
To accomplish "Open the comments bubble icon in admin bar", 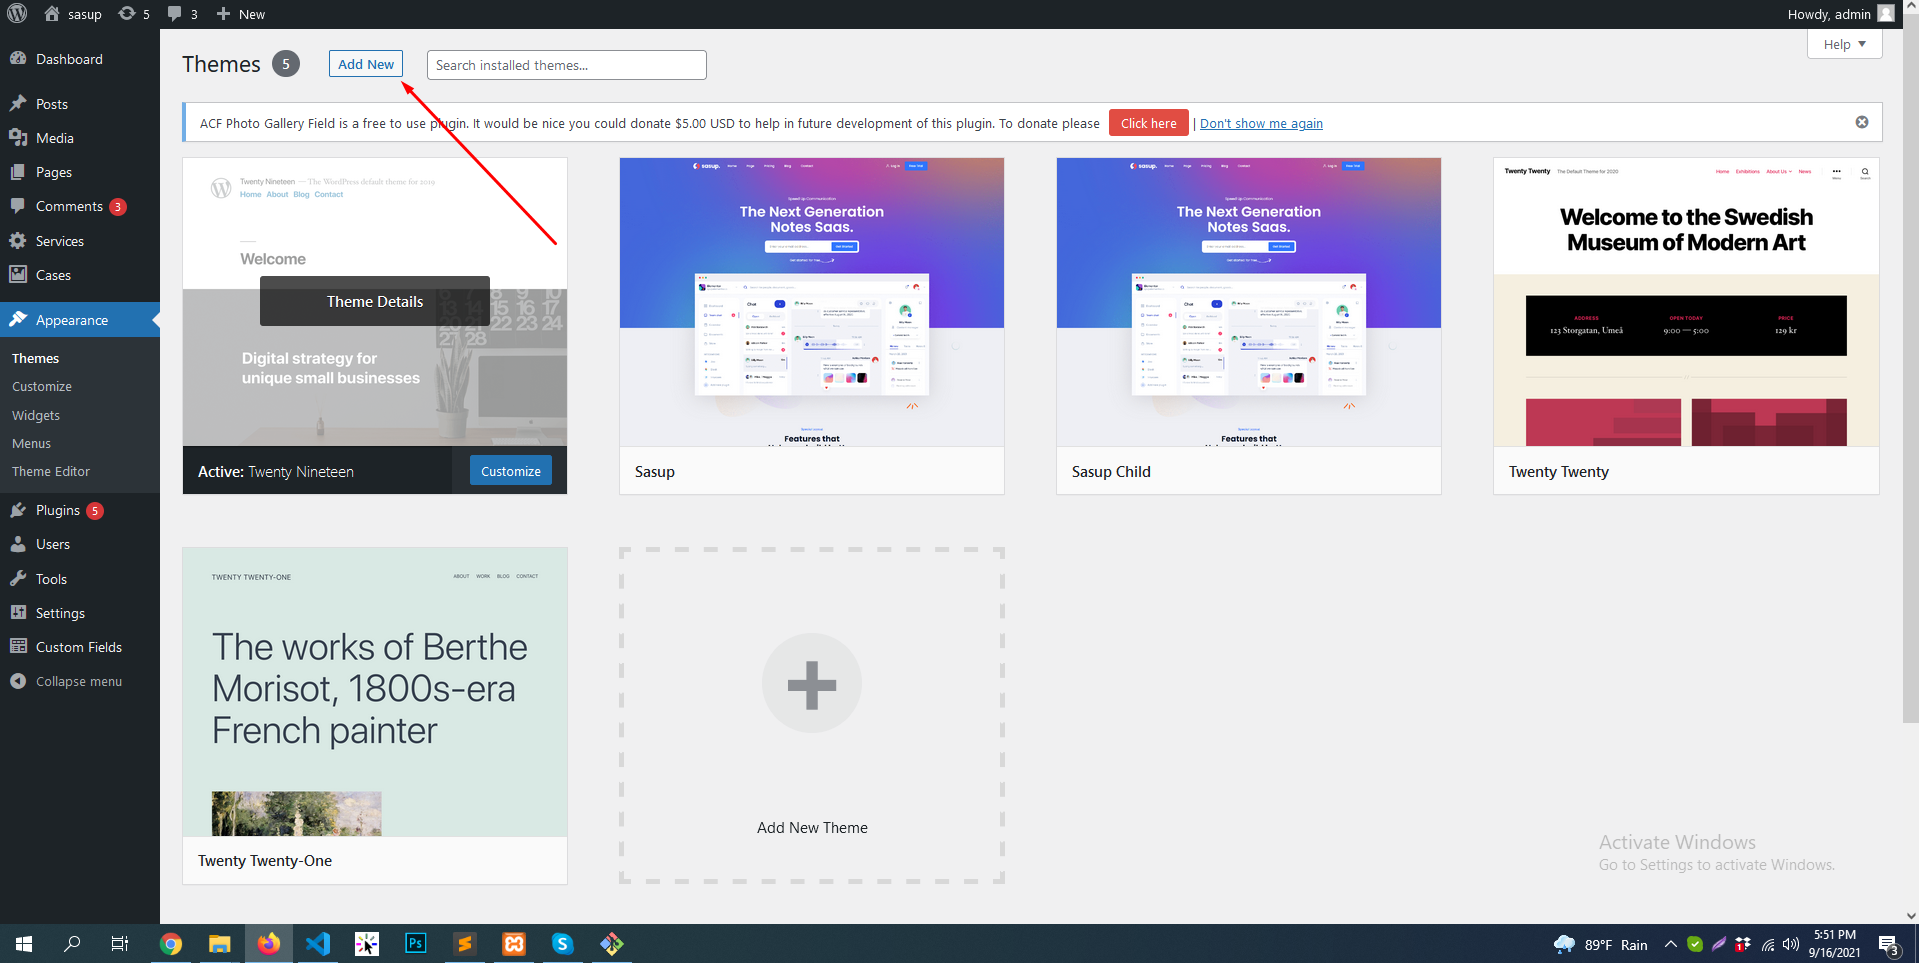I will click(x=175, y=14).
